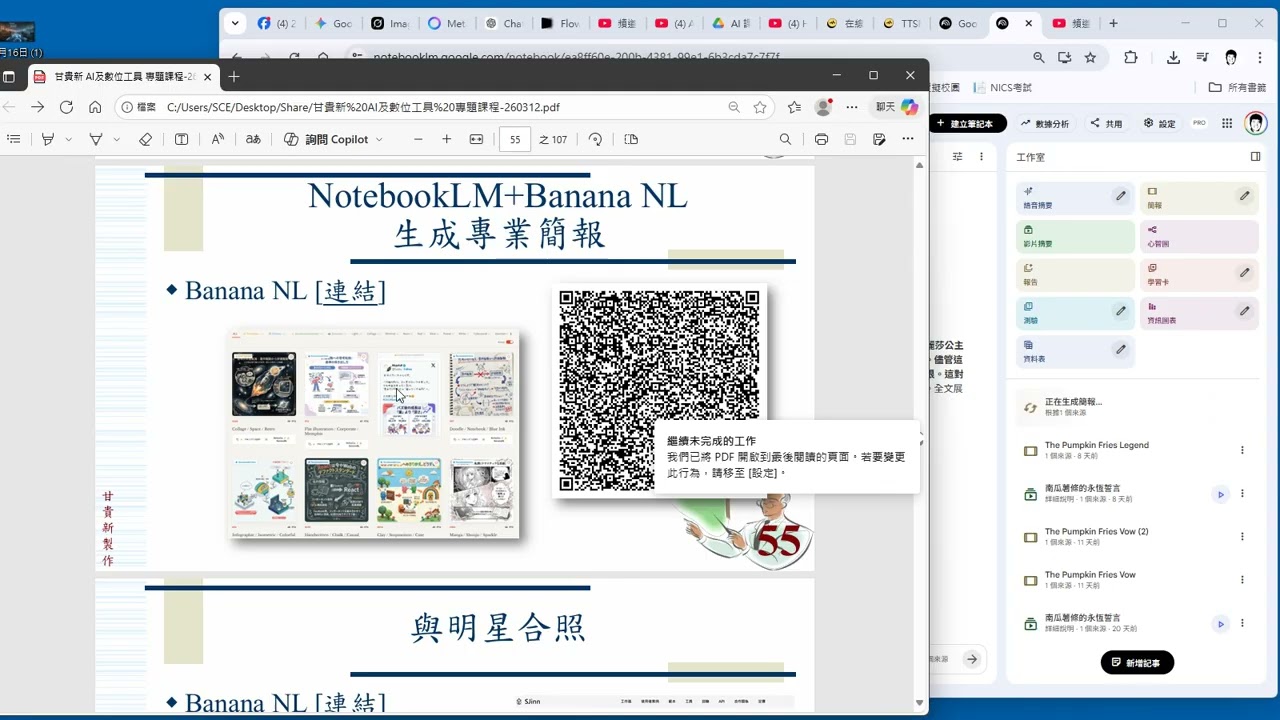Zoom out the PDF with minus
This screenshot has height=720, width=1280.
418,139
